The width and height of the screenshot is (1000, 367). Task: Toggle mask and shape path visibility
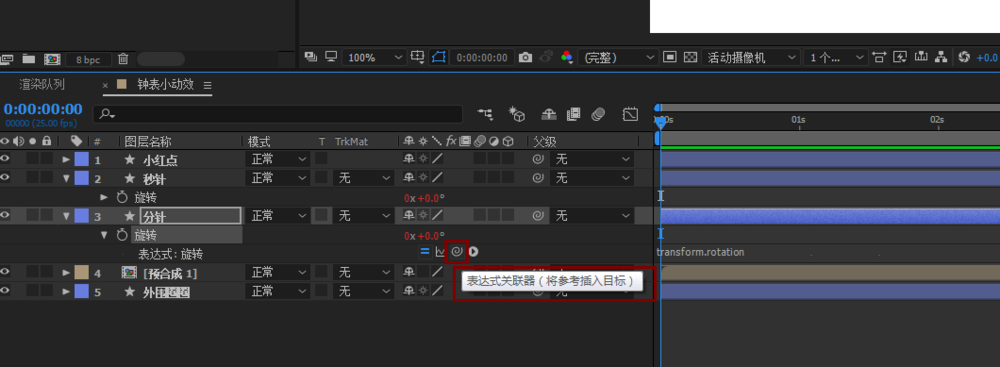coord(438,57)
